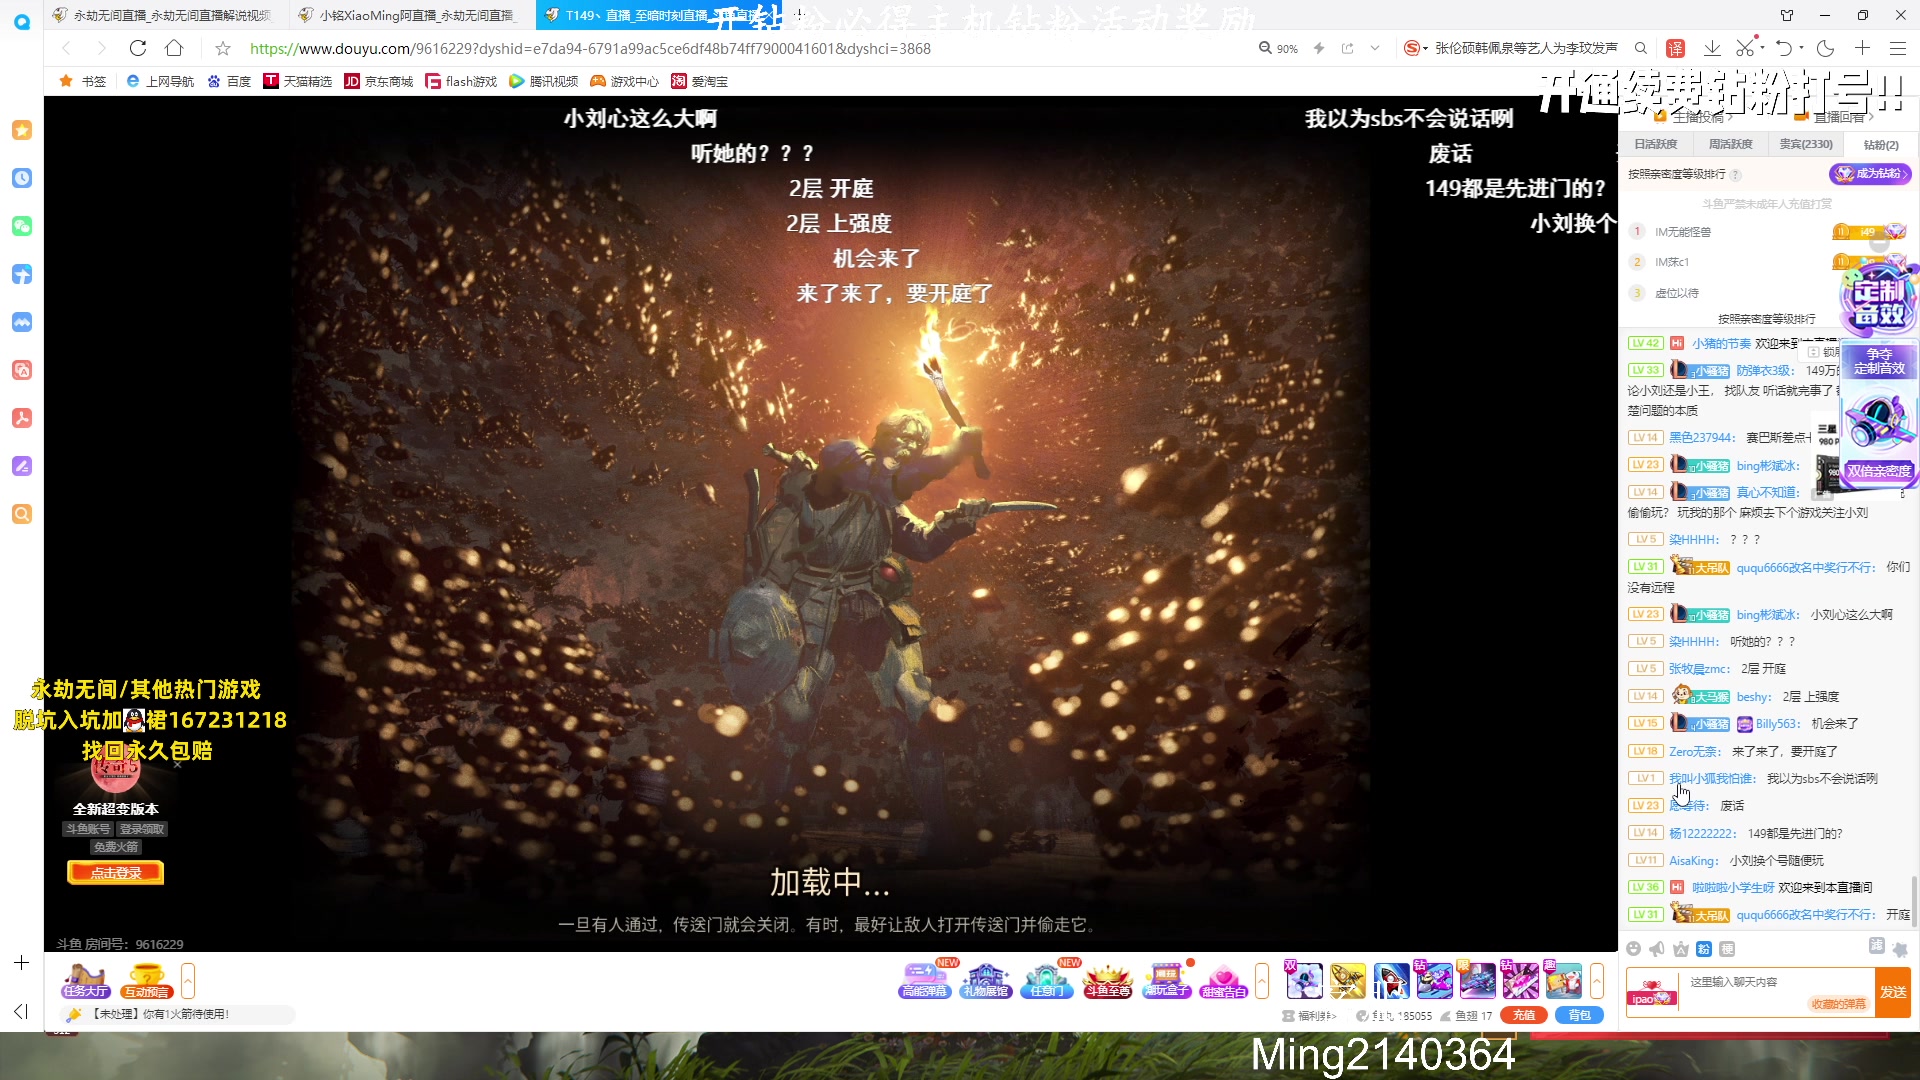This screenshot has width=1920, height=1080.
Task: Toggle the 梗 meme option in chat
Action: tap(1727, 949)
